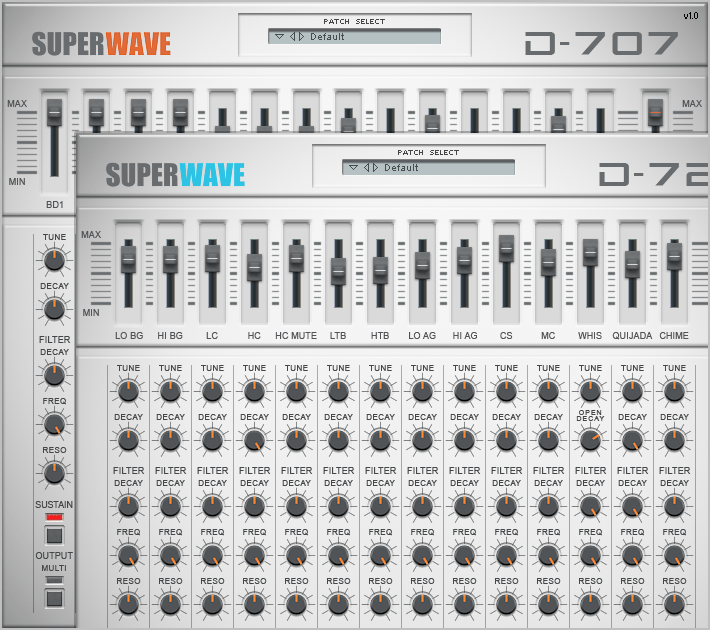Click the BD1 FILTER DECAY knob
This screenshot has height=630, width=710.
(x=54, y=375)
